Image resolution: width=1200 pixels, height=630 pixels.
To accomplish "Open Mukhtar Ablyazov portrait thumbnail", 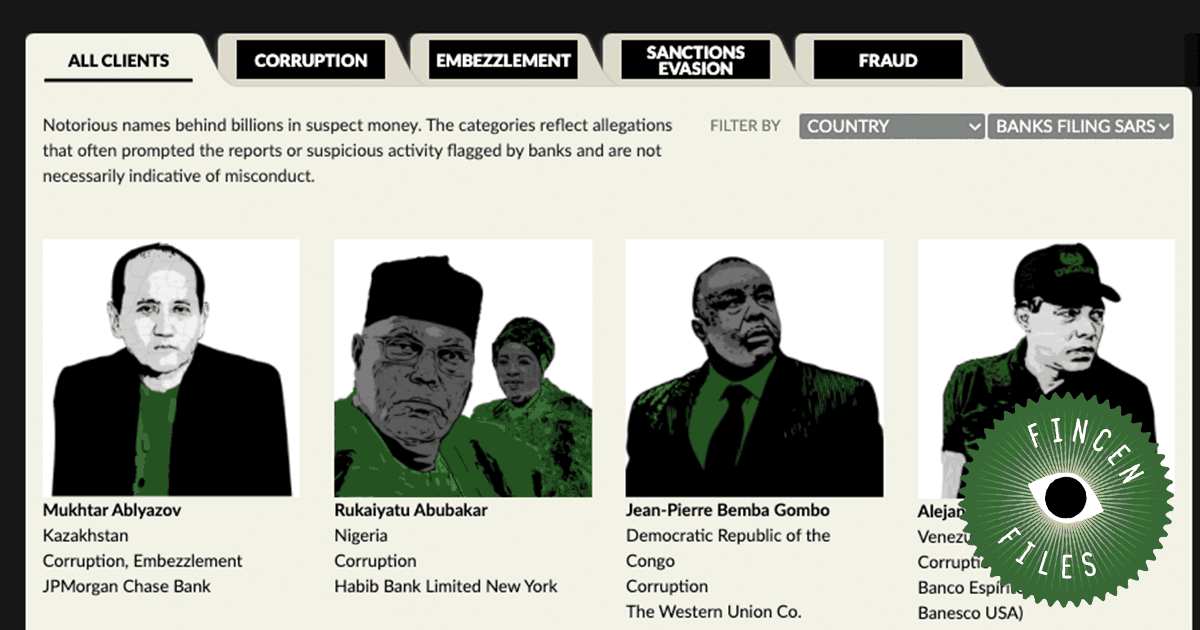I will (171, 368).
